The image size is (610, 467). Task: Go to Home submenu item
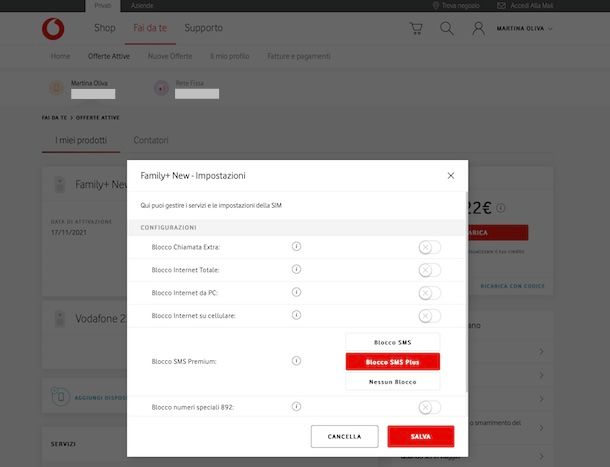click(60, 56)
